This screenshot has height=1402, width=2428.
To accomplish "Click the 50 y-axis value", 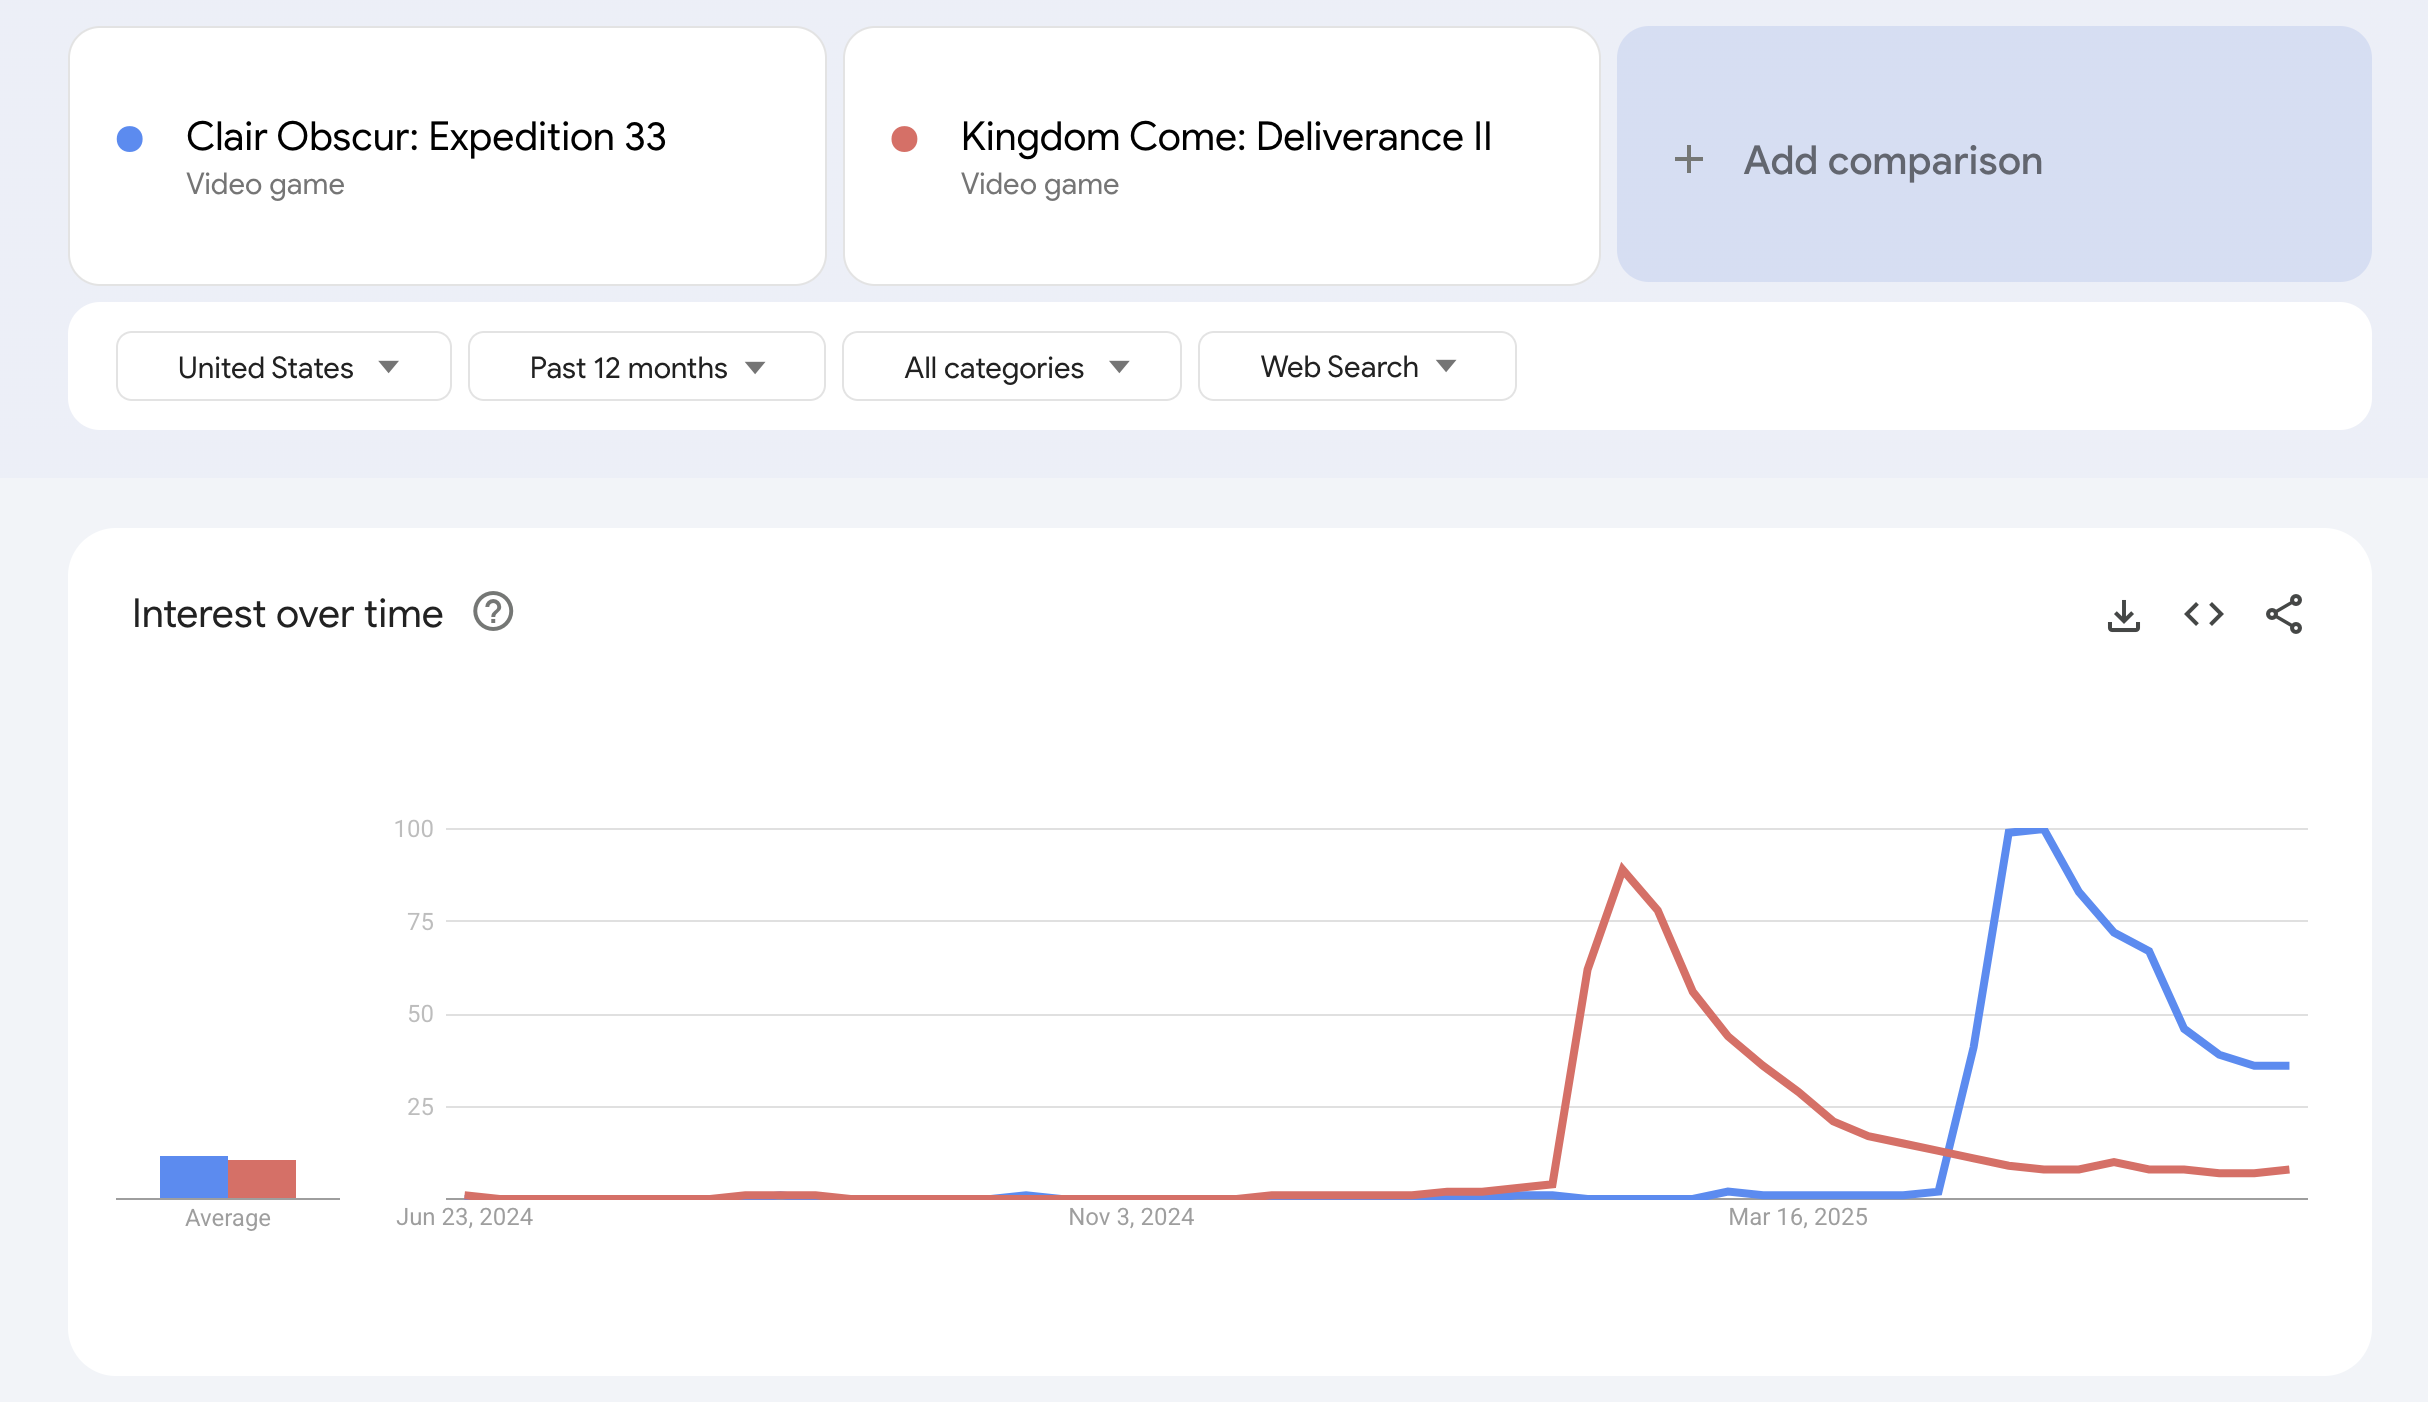I will click(x=421, y=1014).
